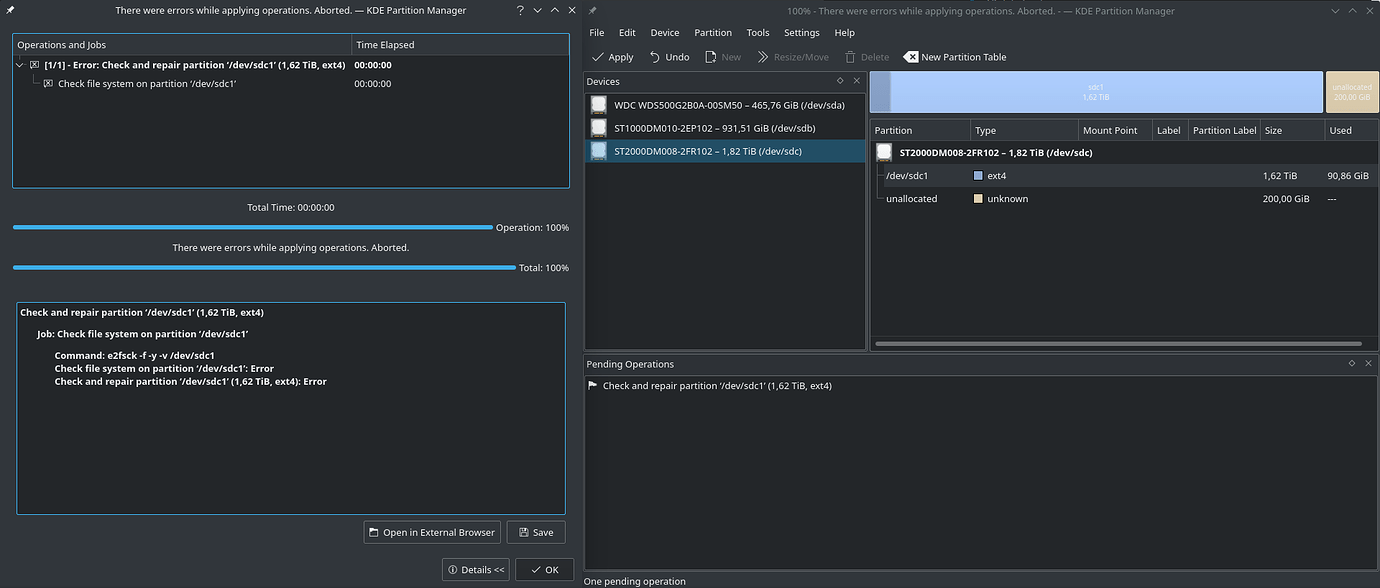
Task: Click the drive icon beside ST1000DM010-2EP102
Action: (598, 127)
